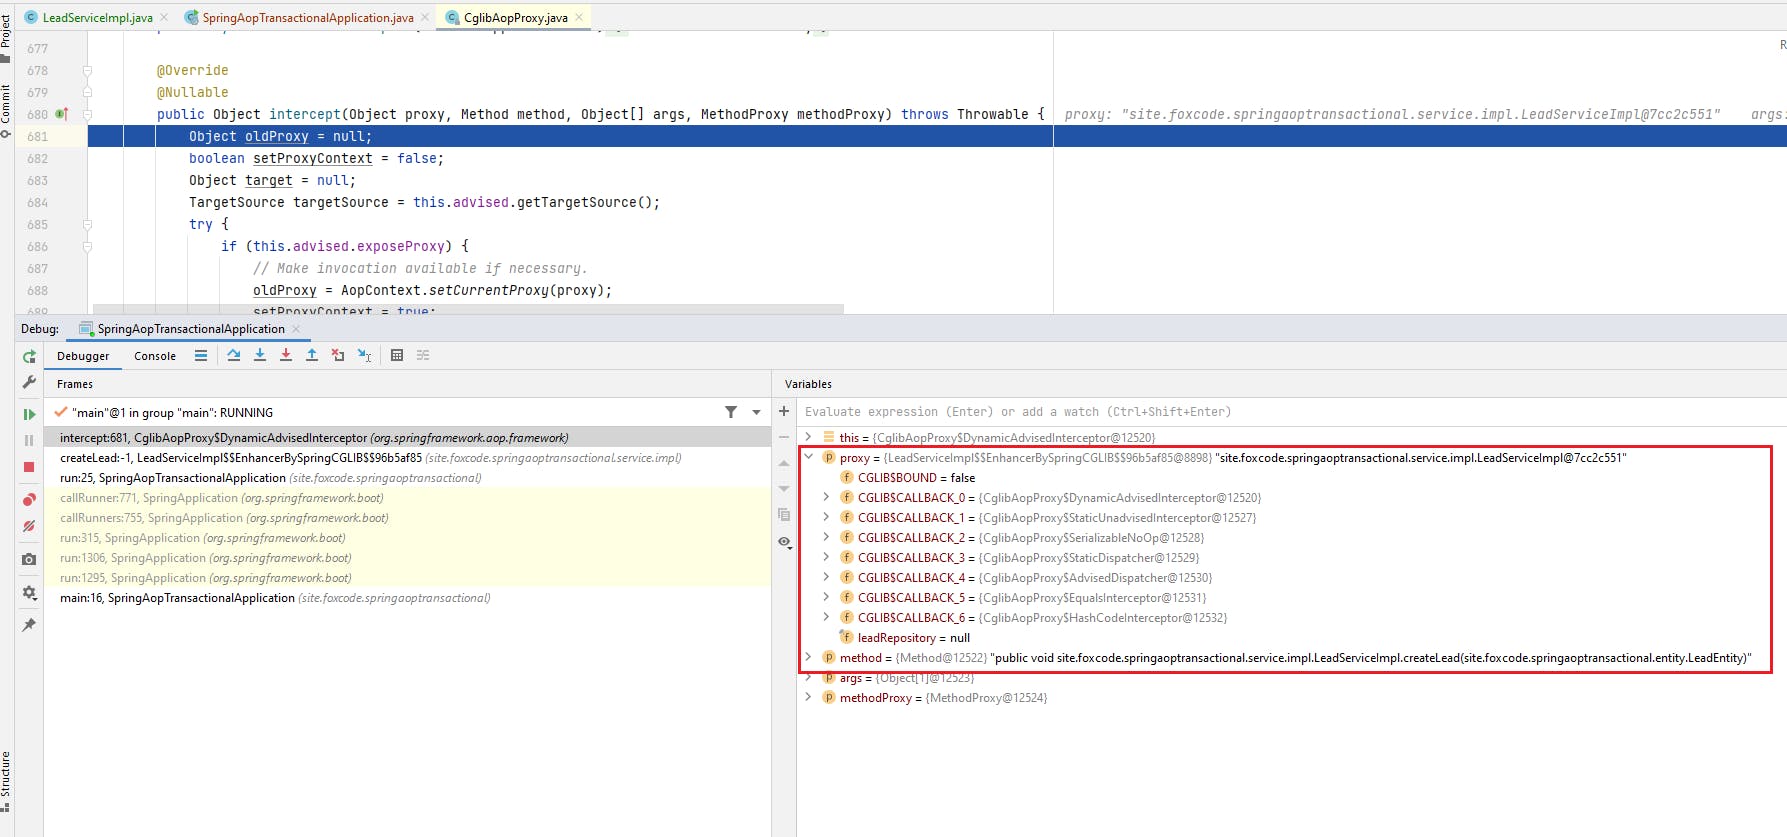Open the wrench Modify Run Configuration icon

pyautogui.click(x=29, y=382)
